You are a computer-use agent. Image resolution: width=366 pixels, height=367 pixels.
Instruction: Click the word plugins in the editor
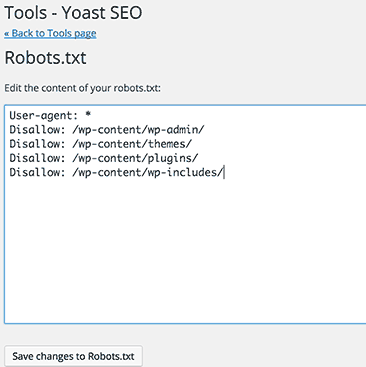(170, 159)
